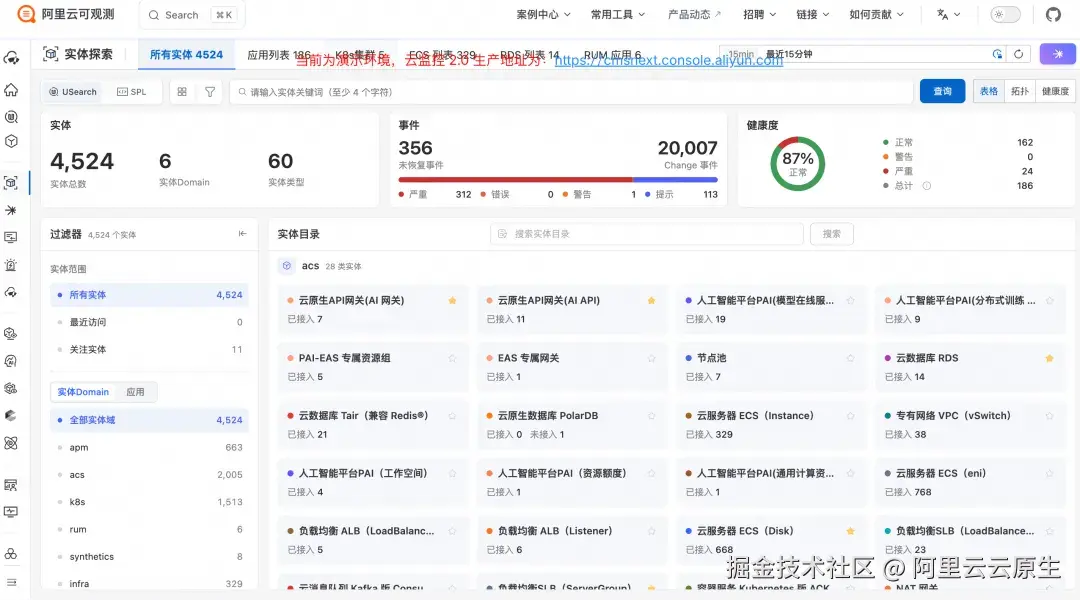This screenshot has width=1080, height=600.
Task: Select the synthetics domain filter
Action: click(x=149, y=557)
